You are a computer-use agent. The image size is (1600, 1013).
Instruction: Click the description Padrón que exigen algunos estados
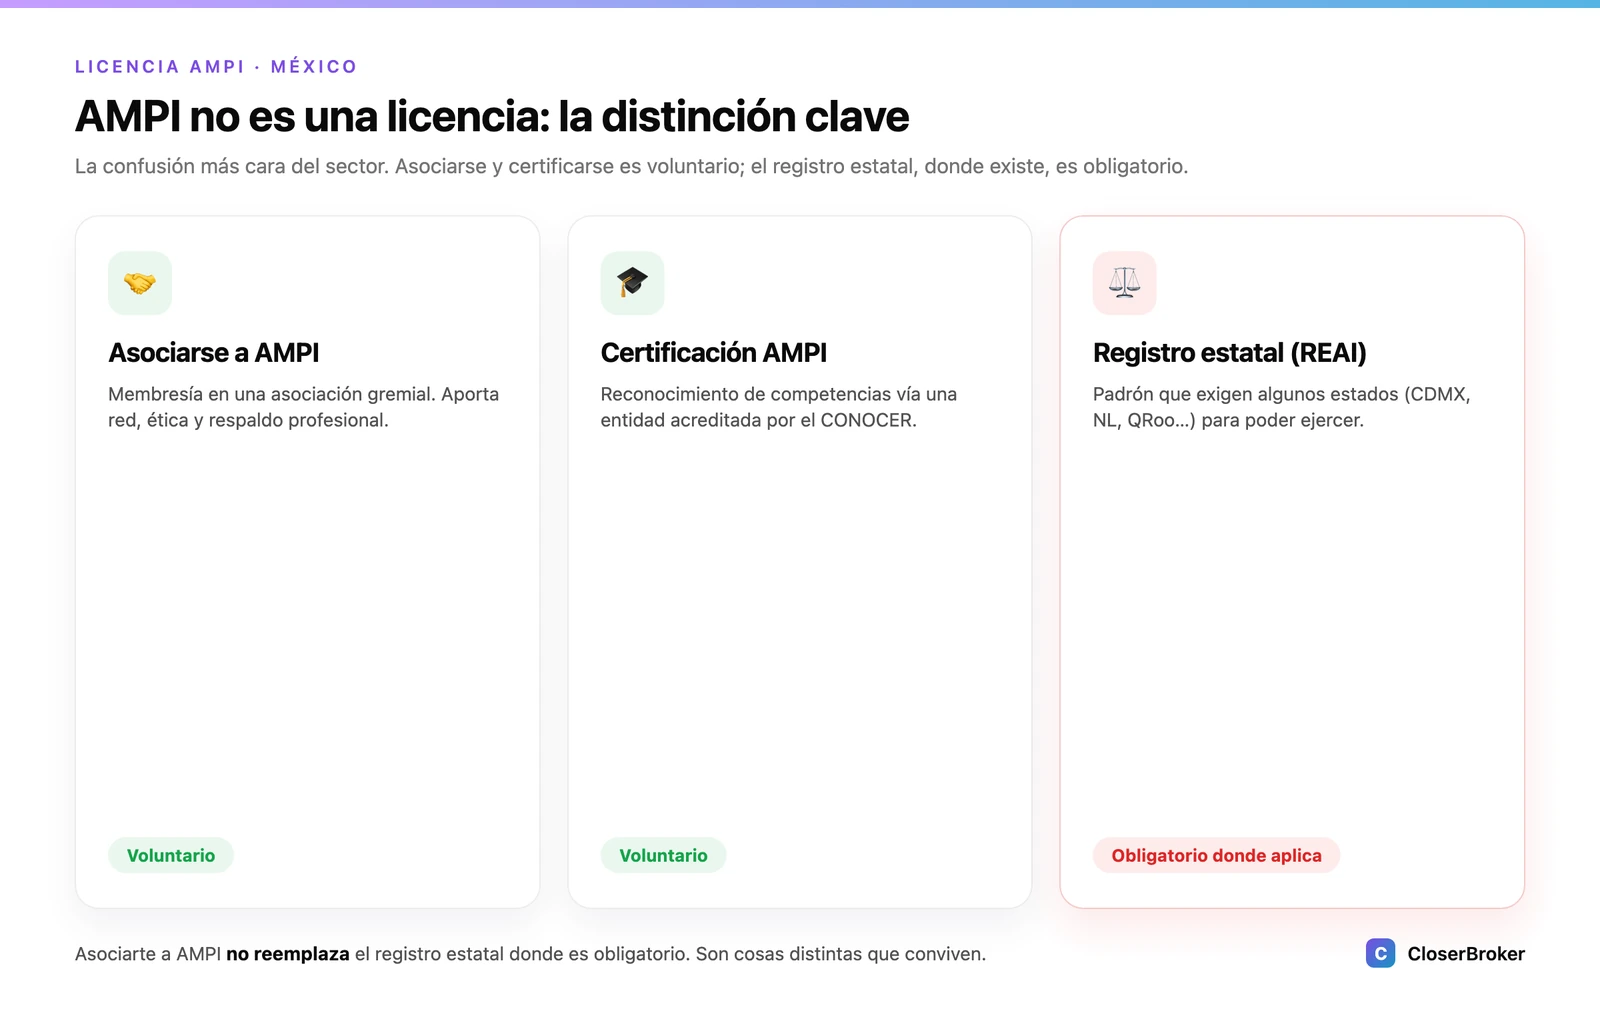1282,407
